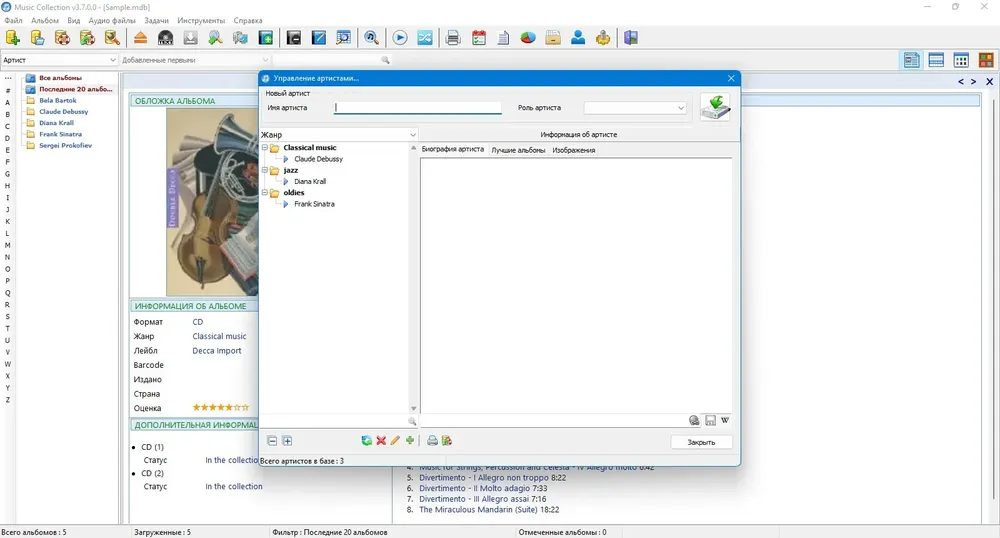
Task: Open the Инструменты menu
Action: click(x=201, y=20)
